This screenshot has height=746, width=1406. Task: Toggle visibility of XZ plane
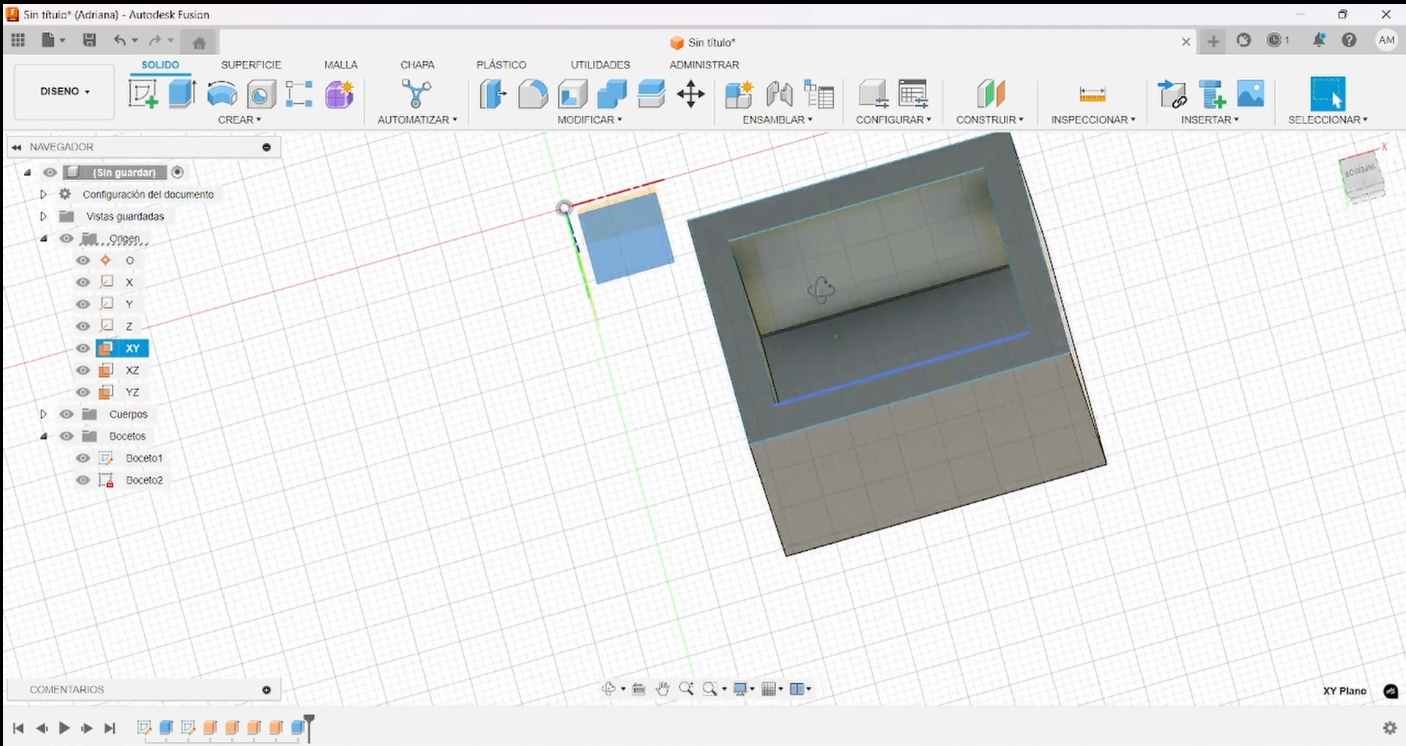coord(83,370)
